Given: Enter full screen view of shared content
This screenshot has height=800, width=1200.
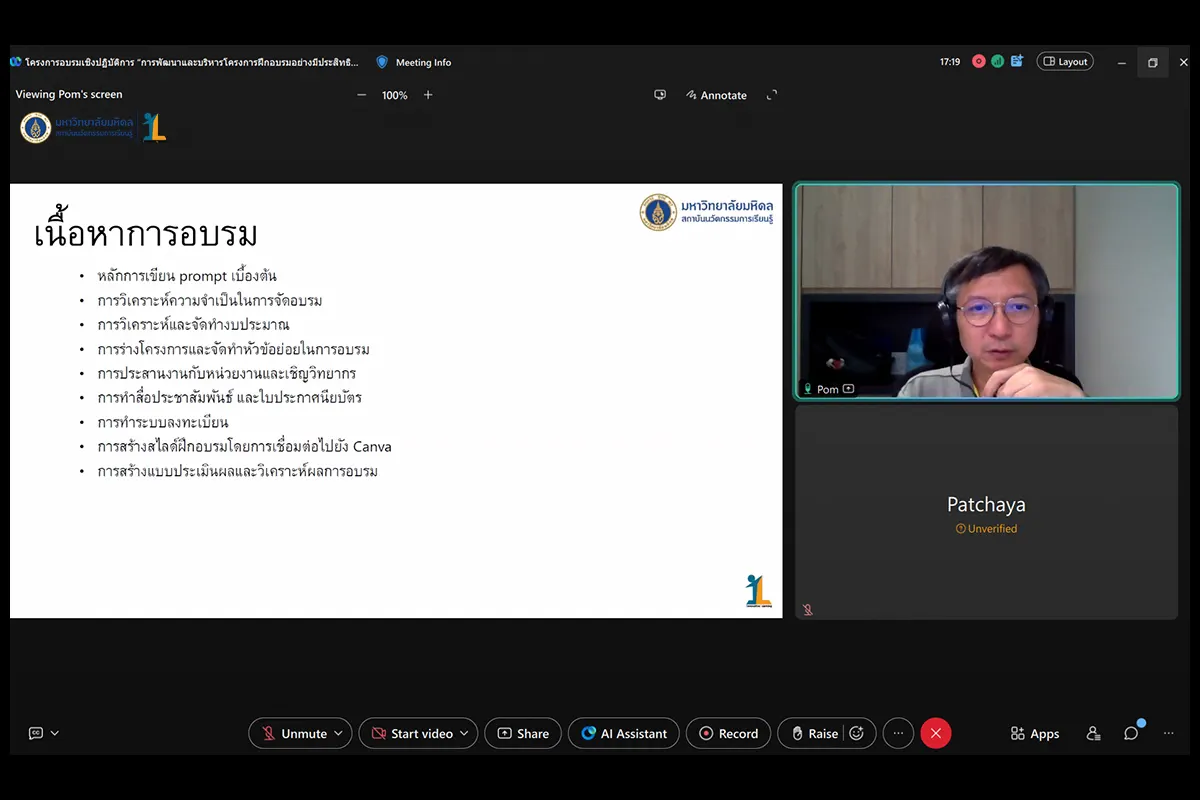Looking at the screenshot, I should click(772, 95).
